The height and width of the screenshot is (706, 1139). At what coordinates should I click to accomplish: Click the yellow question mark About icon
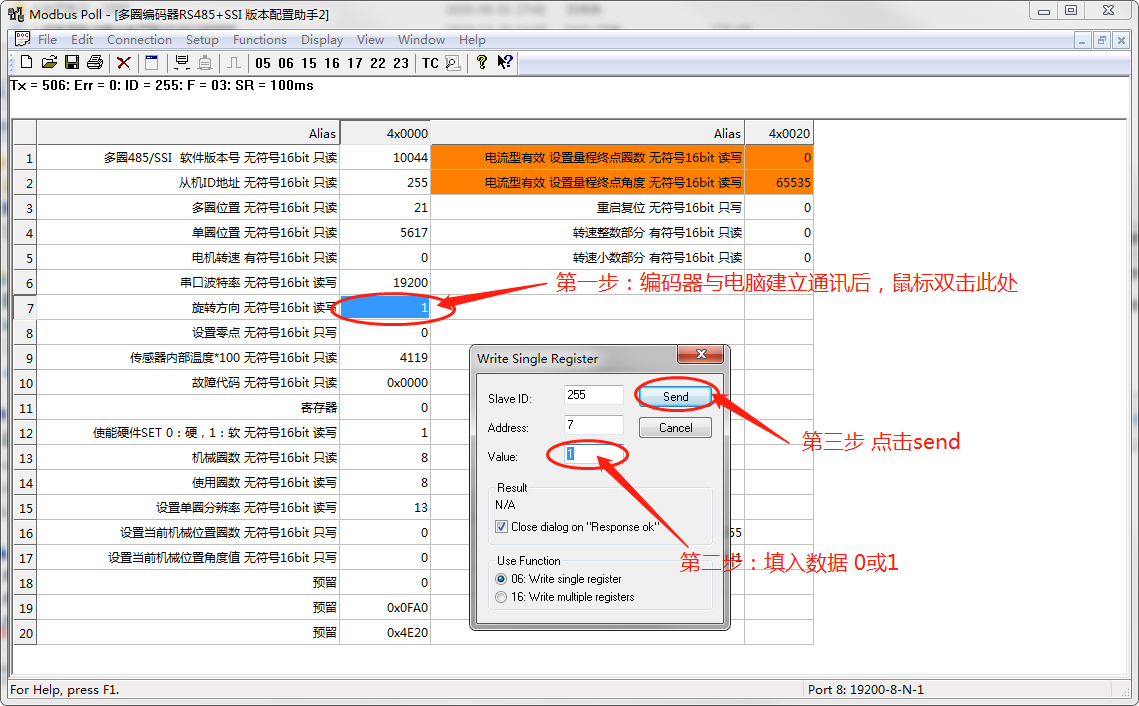point(482,62)
